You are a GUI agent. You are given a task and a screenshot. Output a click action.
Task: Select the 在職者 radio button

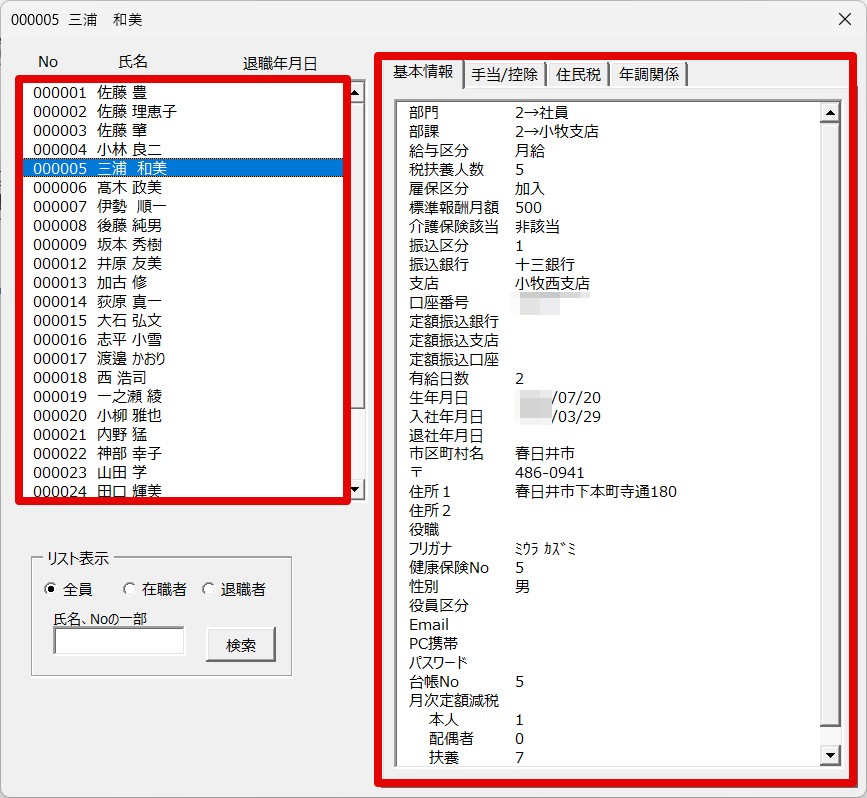(129, 589)
